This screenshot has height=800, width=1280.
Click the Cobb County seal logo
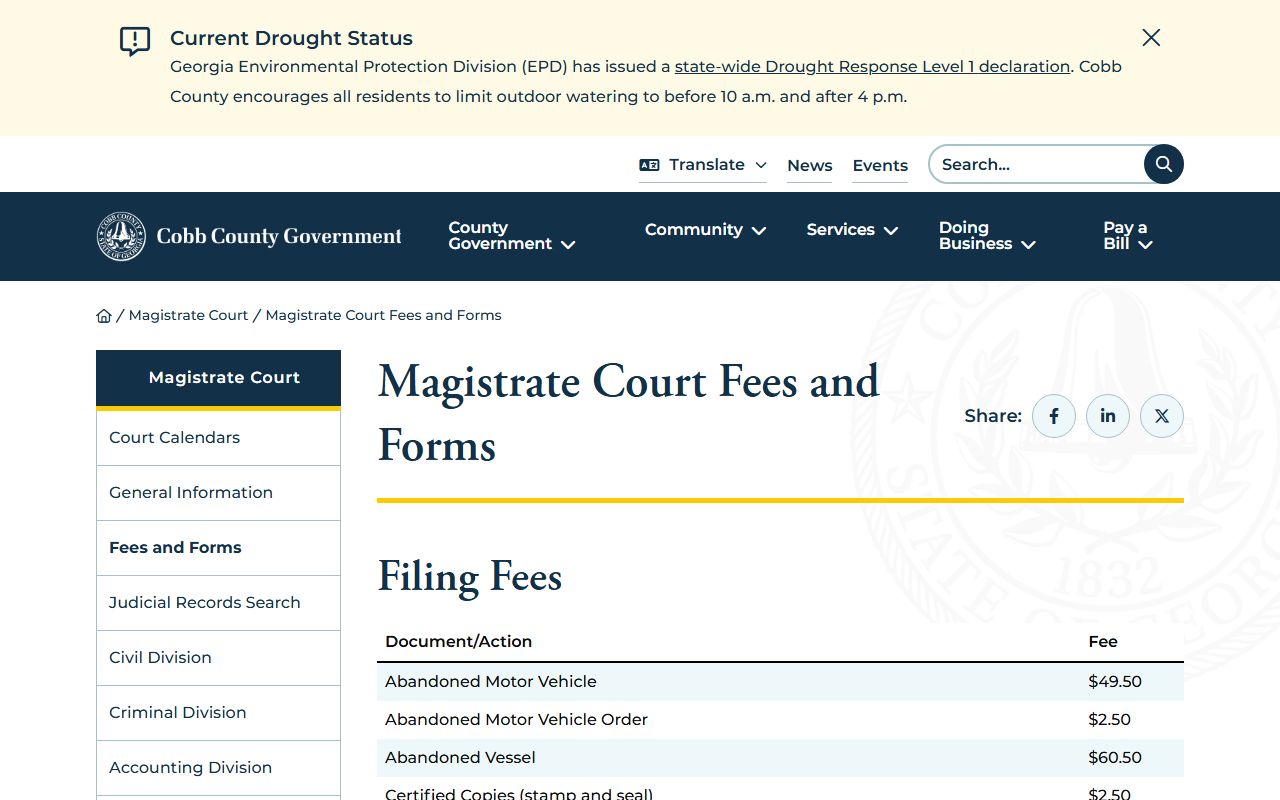click(x=121, y=236)
